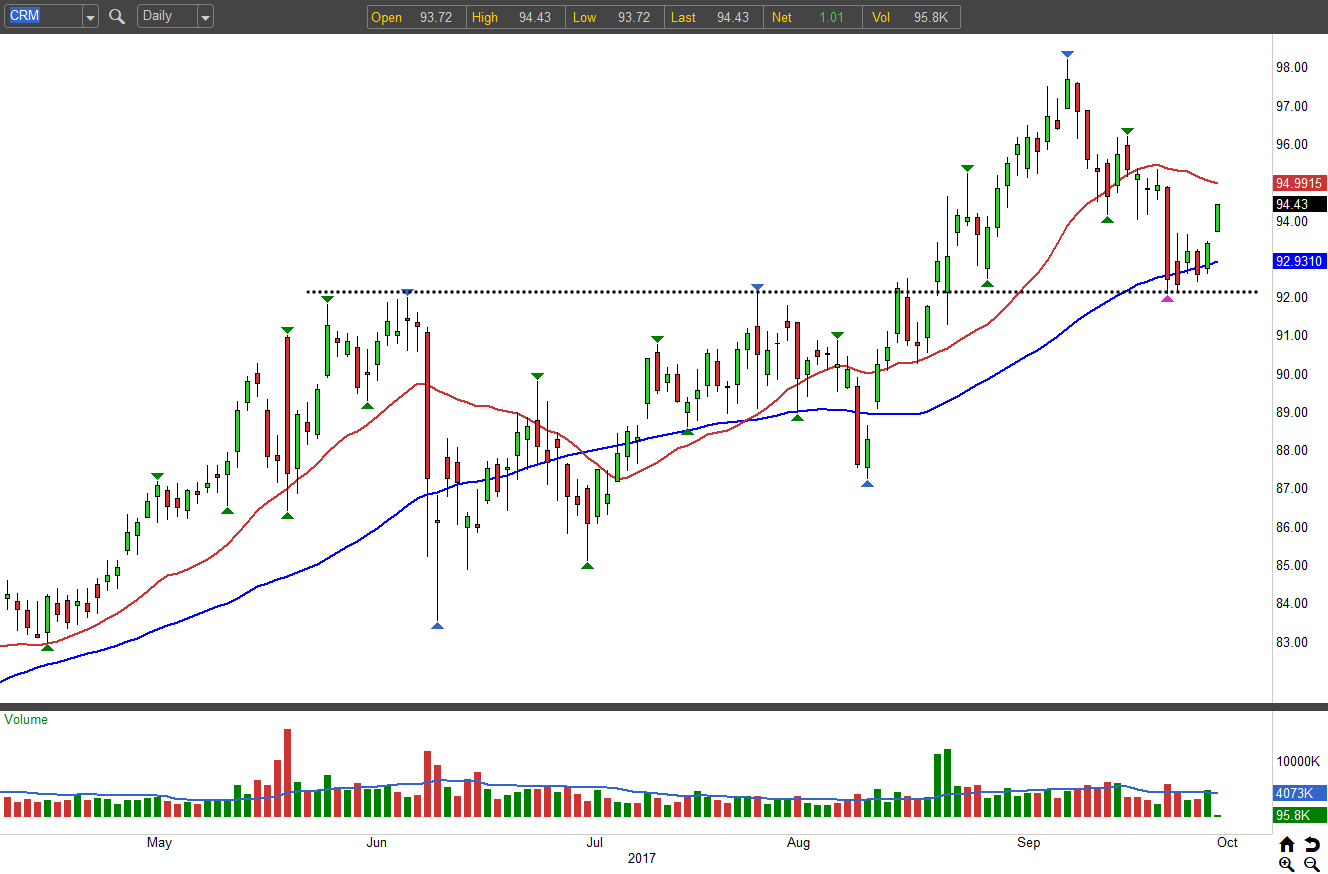Click the blue pivot marker below August low
1328x874 pixels.
coord(867,484)
